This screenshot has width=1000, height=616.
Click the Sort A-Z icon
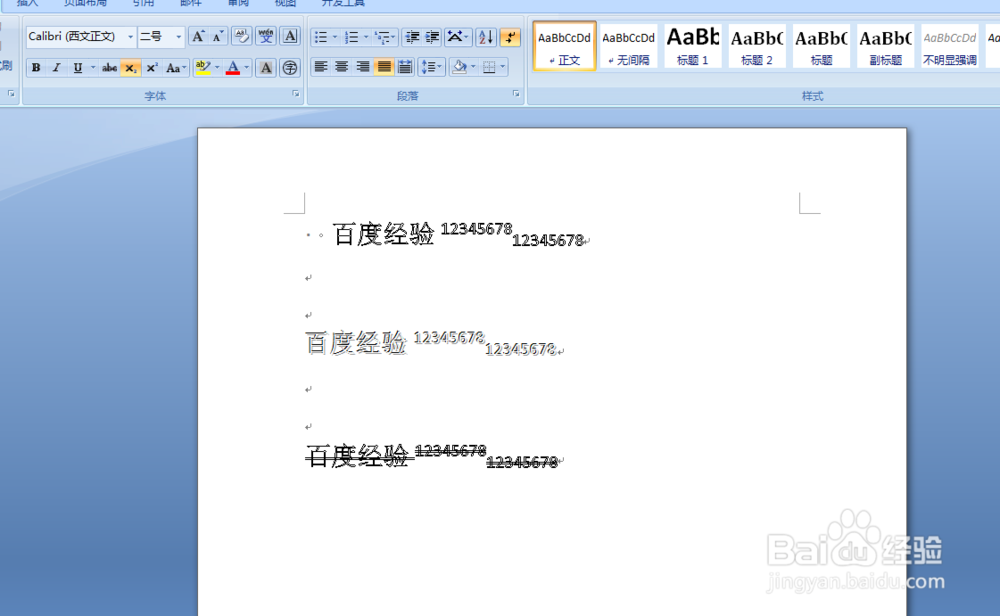click(486, 37)
